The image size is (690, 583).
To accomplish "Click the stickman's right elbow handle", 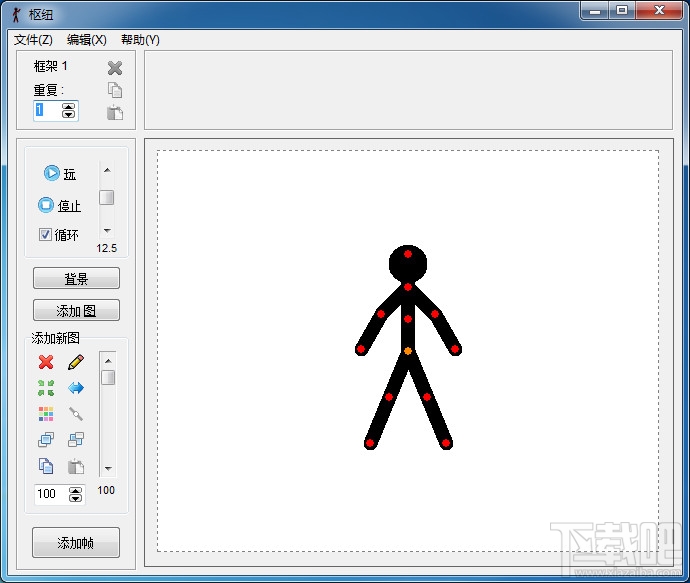I will 435,314.
